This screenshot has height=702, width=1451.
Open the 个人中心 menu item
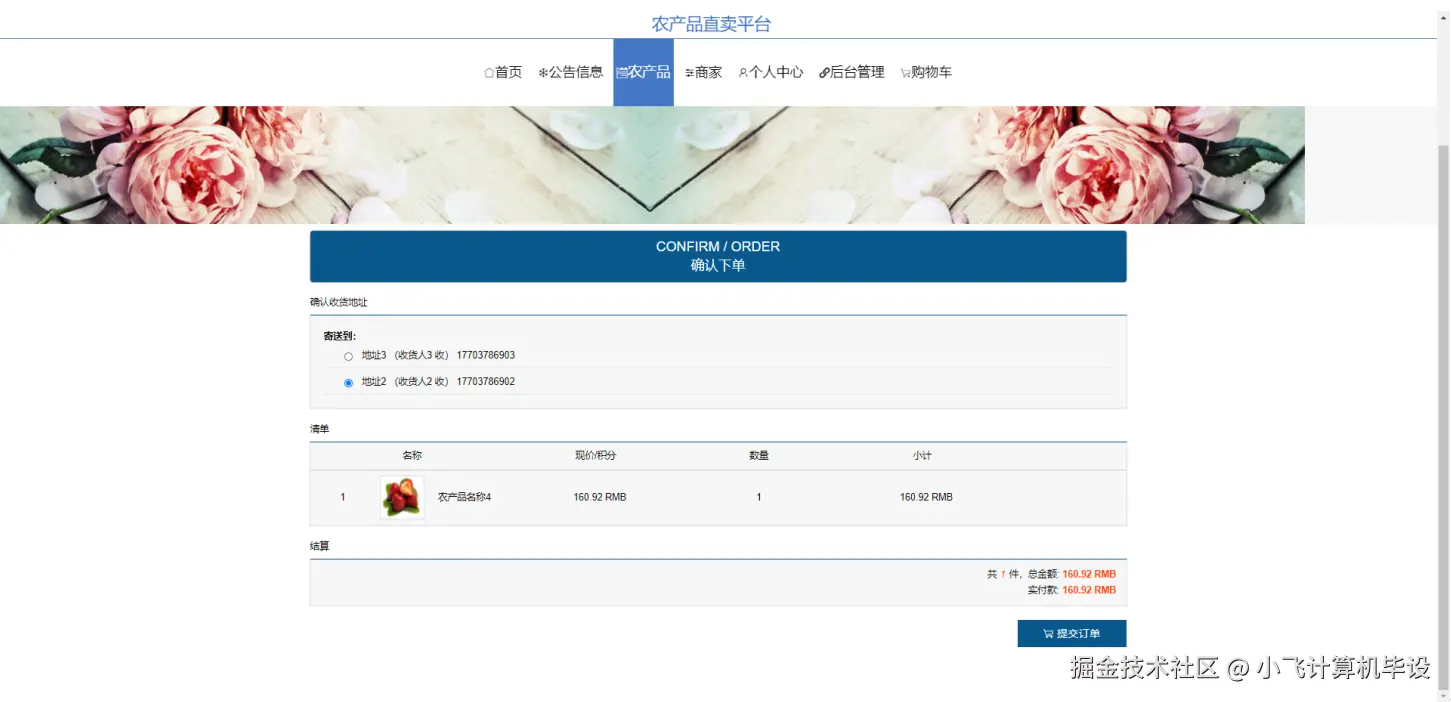[x=771, y=72]
